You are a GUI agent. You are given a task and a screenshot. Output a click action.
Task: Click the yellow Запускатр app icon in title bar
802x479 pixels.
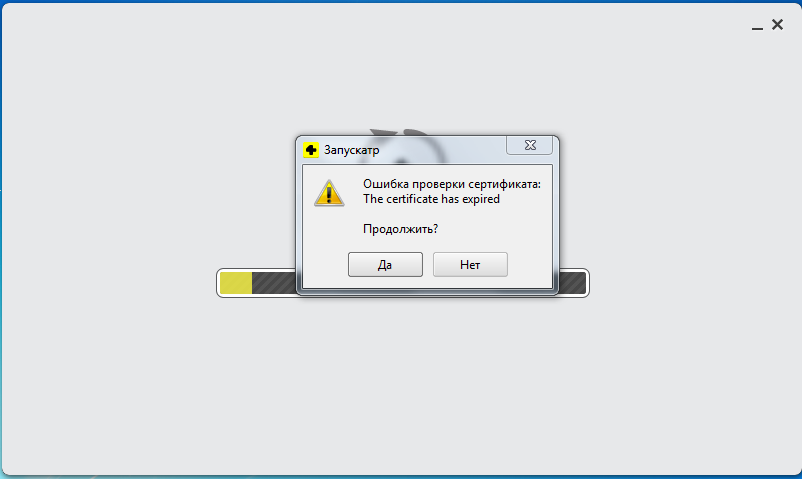click(x=310, y=150)
